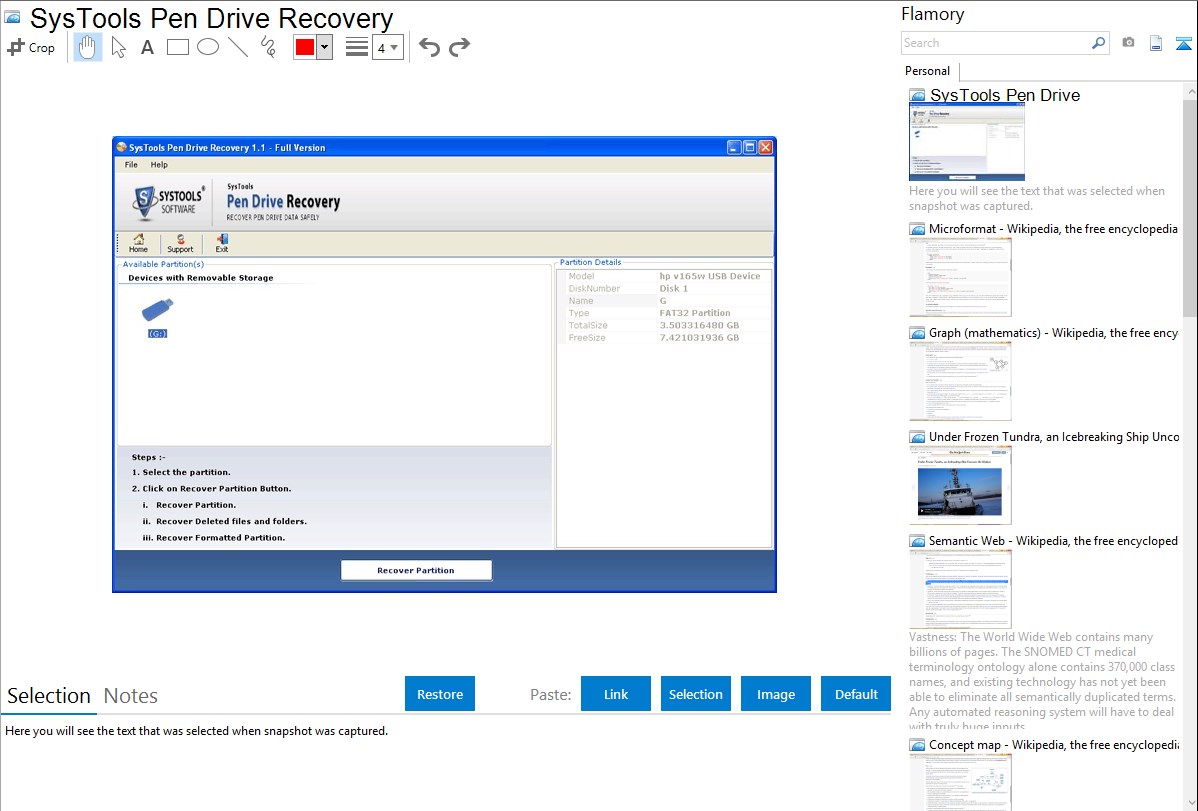The width and height of the screenshot is (1198, 811).
Task: Click the Paste Link button
Action: click(616, 694)
